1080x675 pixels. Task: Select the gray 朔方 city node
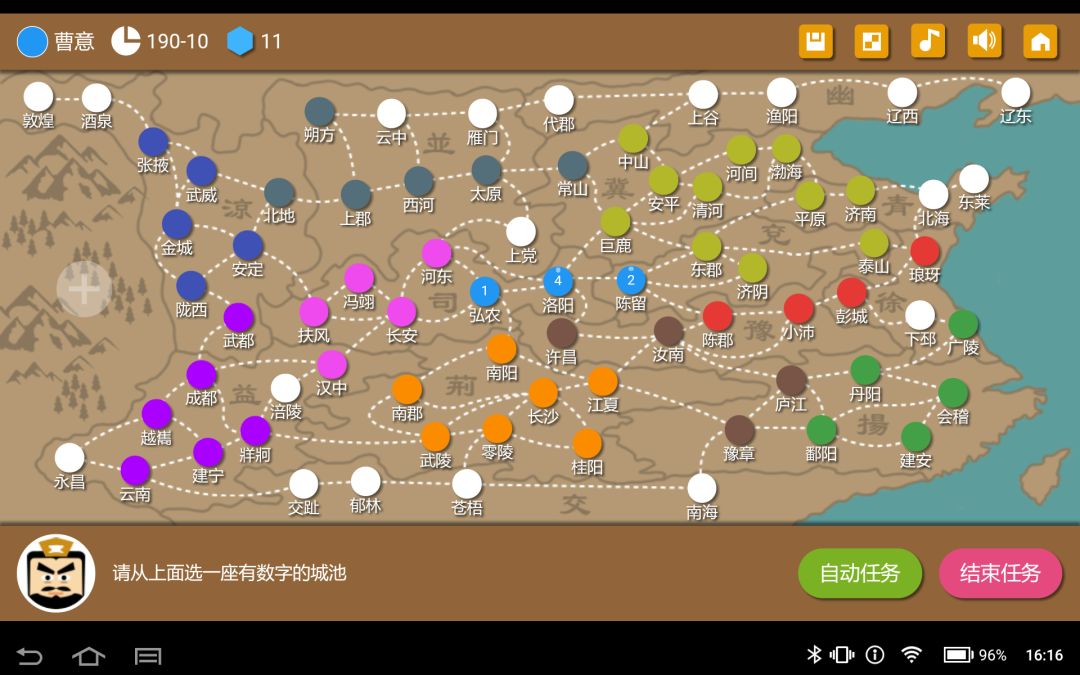[320, 112]
